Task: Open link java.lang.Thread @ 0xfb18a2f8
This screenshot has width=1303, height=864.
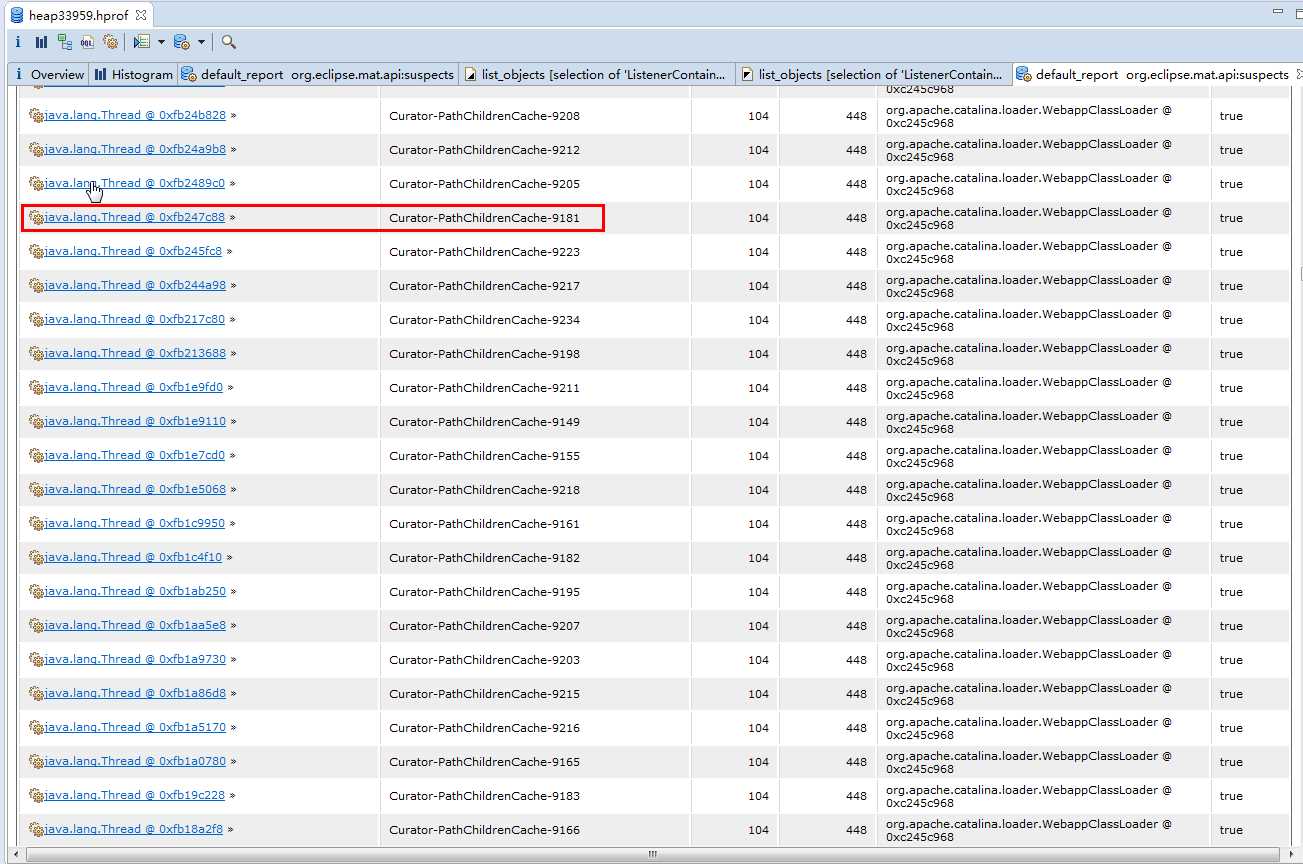Action: tap(133, 829)
